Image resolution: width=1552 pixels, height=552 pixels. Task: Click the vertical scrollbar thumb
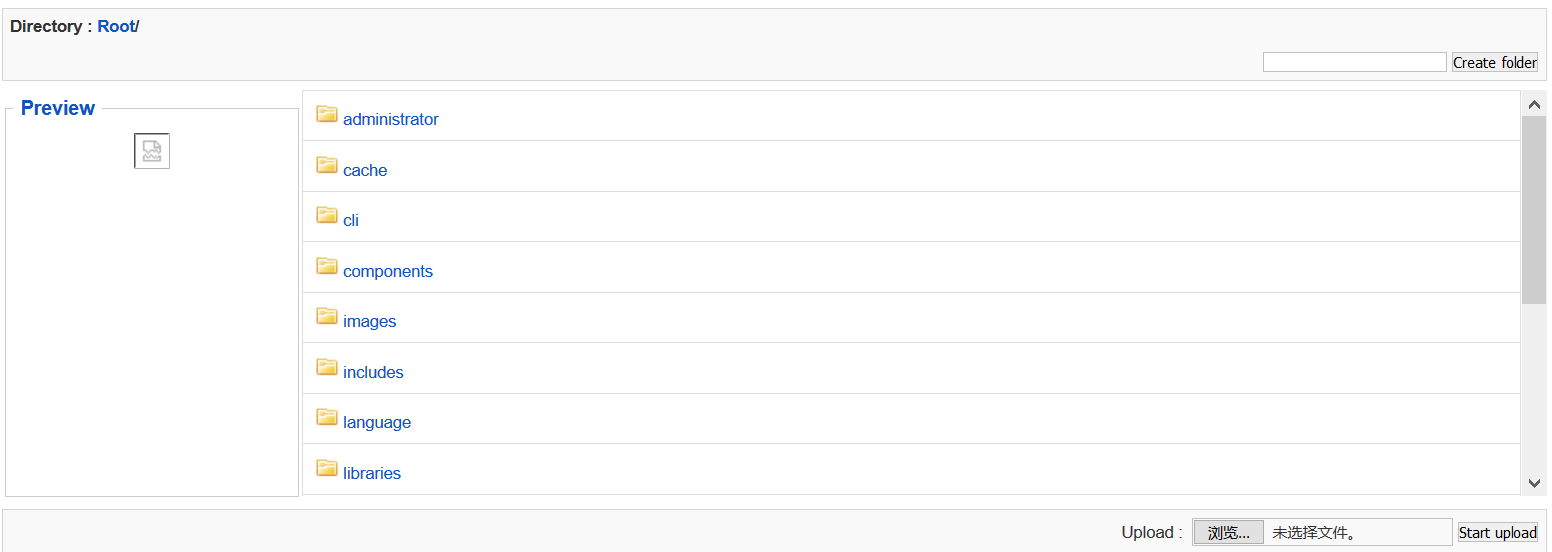click(1534, 210)
